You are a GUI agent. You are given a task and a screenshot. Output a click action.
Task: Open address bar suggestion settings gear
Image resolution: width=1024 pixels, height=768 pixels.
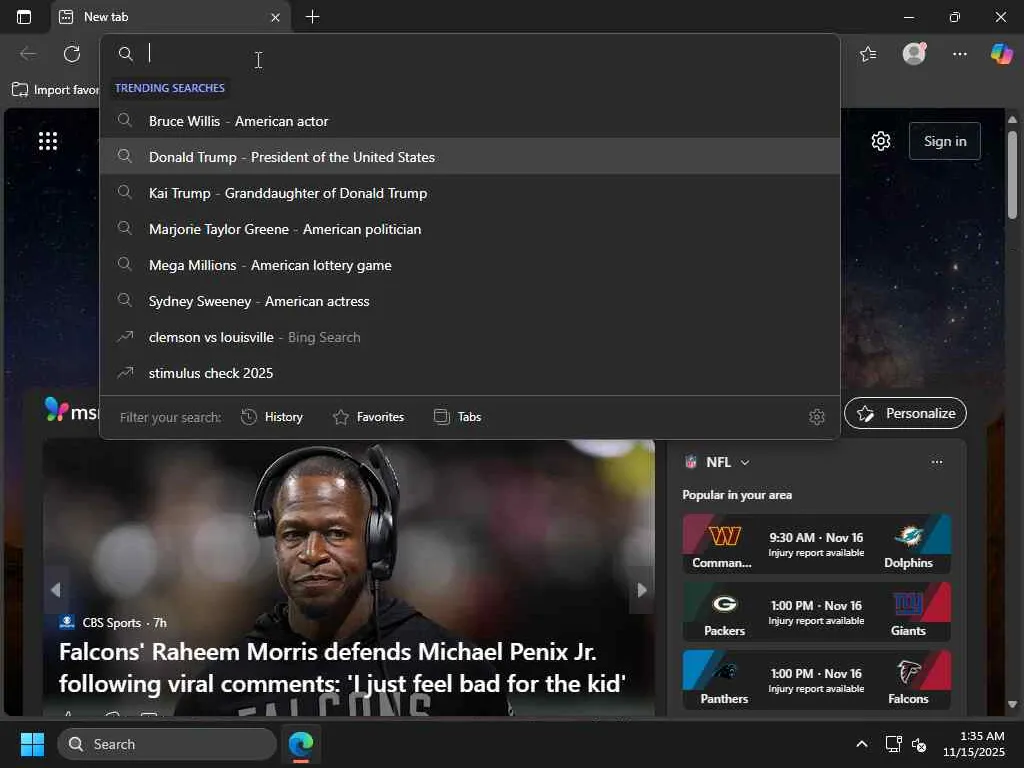816,417
